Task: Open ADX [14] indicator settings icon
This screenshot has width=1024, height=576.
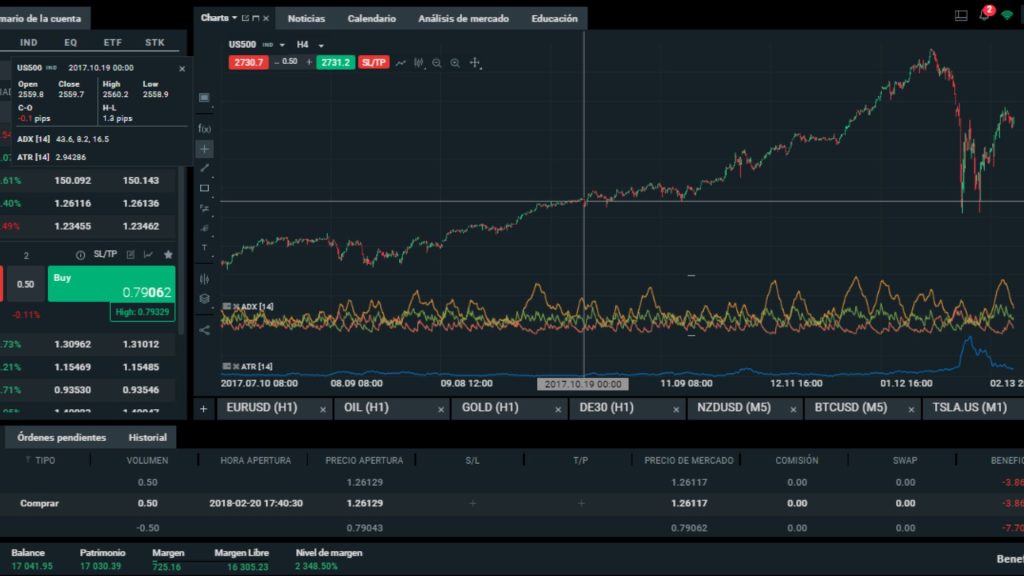Action: tap(227, 306)
